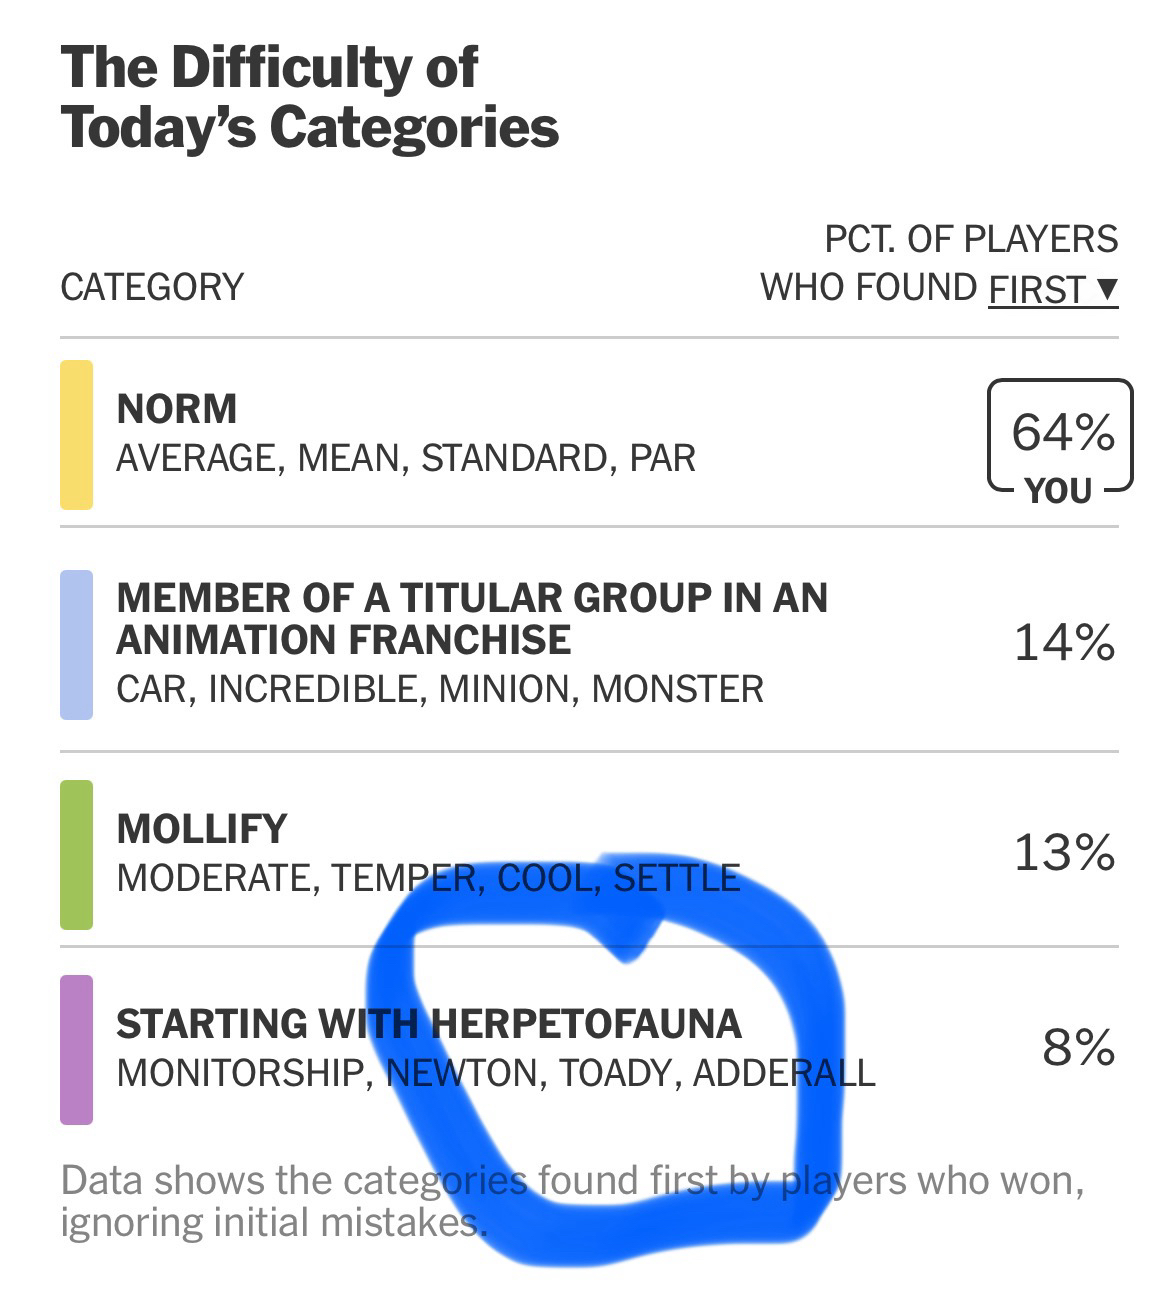Viewport: 1168px width, 1303px height.
Task: Click the 13% percentage value
Action: tap(1063, 853)
